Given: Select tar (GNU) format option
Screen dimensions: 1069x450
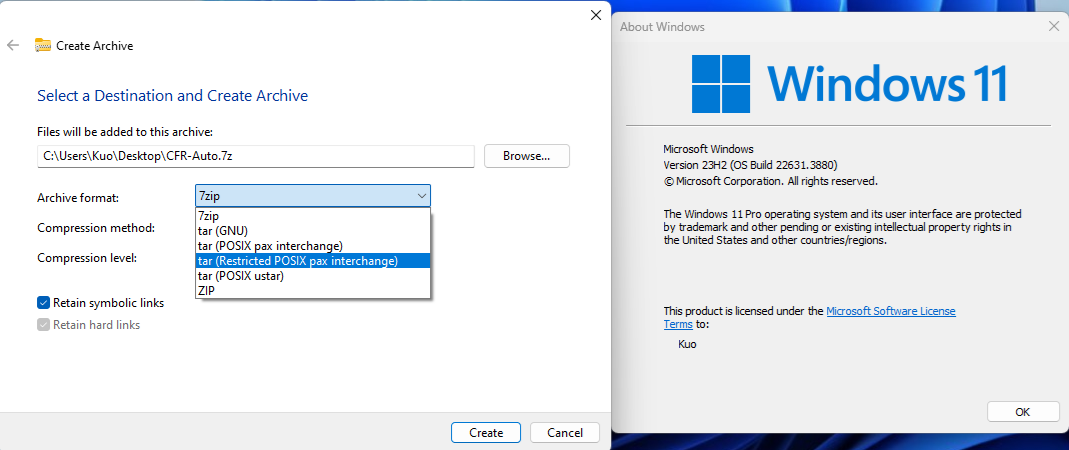Looking at the screenshot, I should 313,230.
